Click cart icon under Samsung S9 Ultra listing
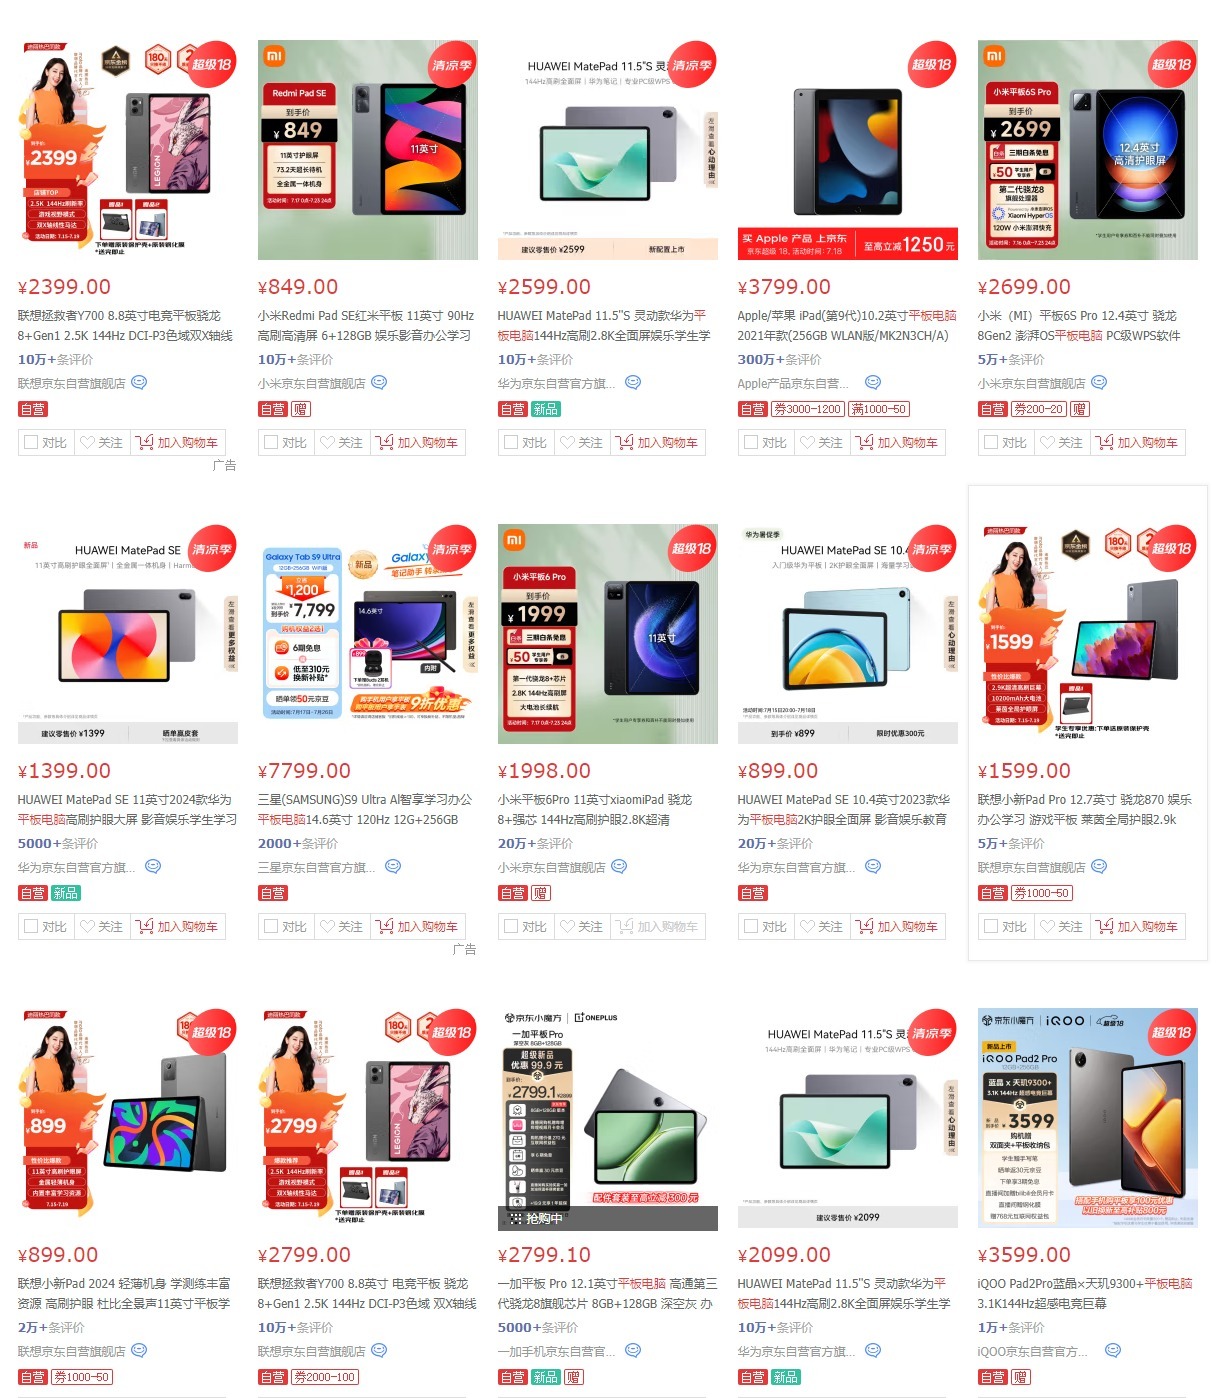 385,926
